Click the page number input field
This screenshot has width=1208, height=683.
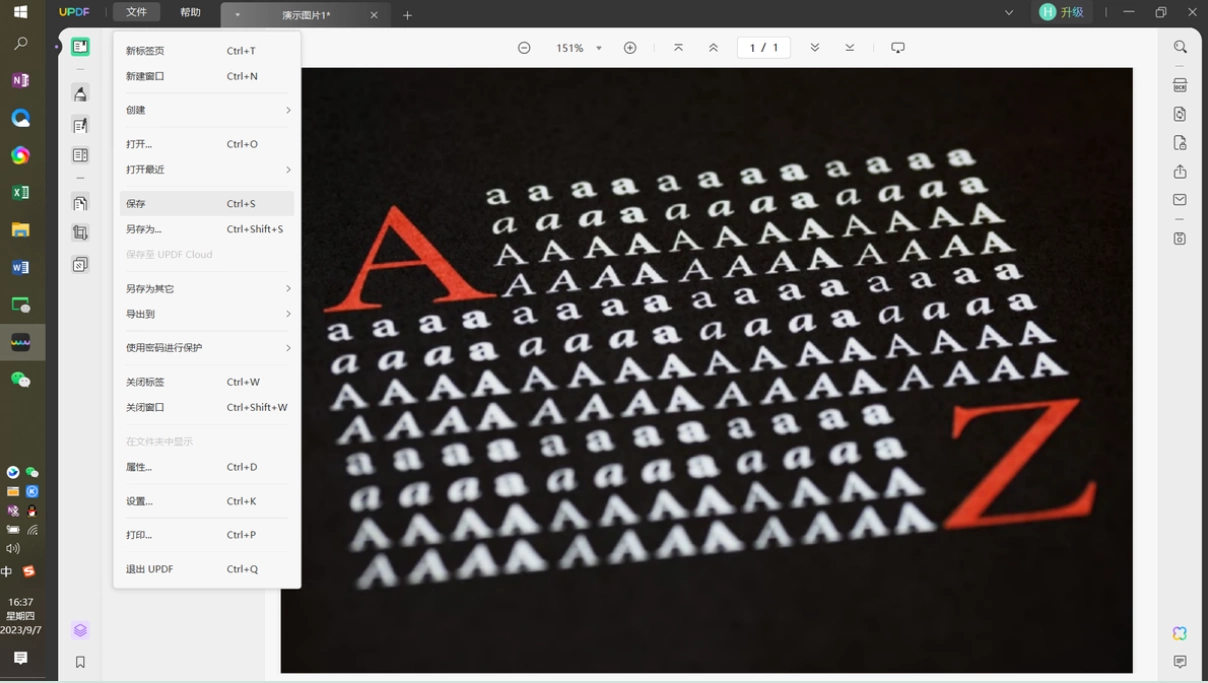(x=763, y=48)
